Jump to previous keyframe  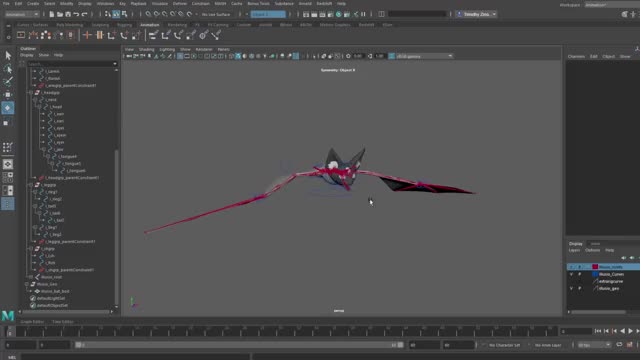615,331
